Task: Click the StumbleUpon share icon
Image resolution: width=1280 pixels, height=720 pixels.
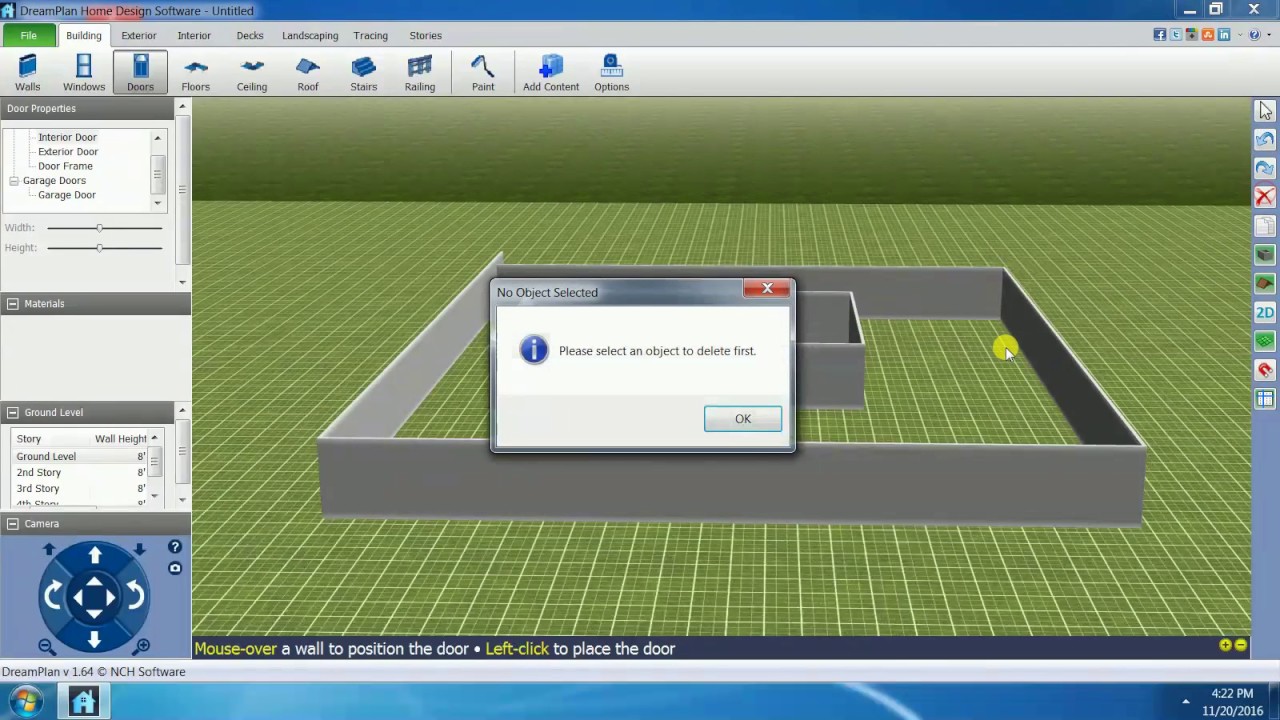Action: pyautogui.click(x=1208, y=35)
